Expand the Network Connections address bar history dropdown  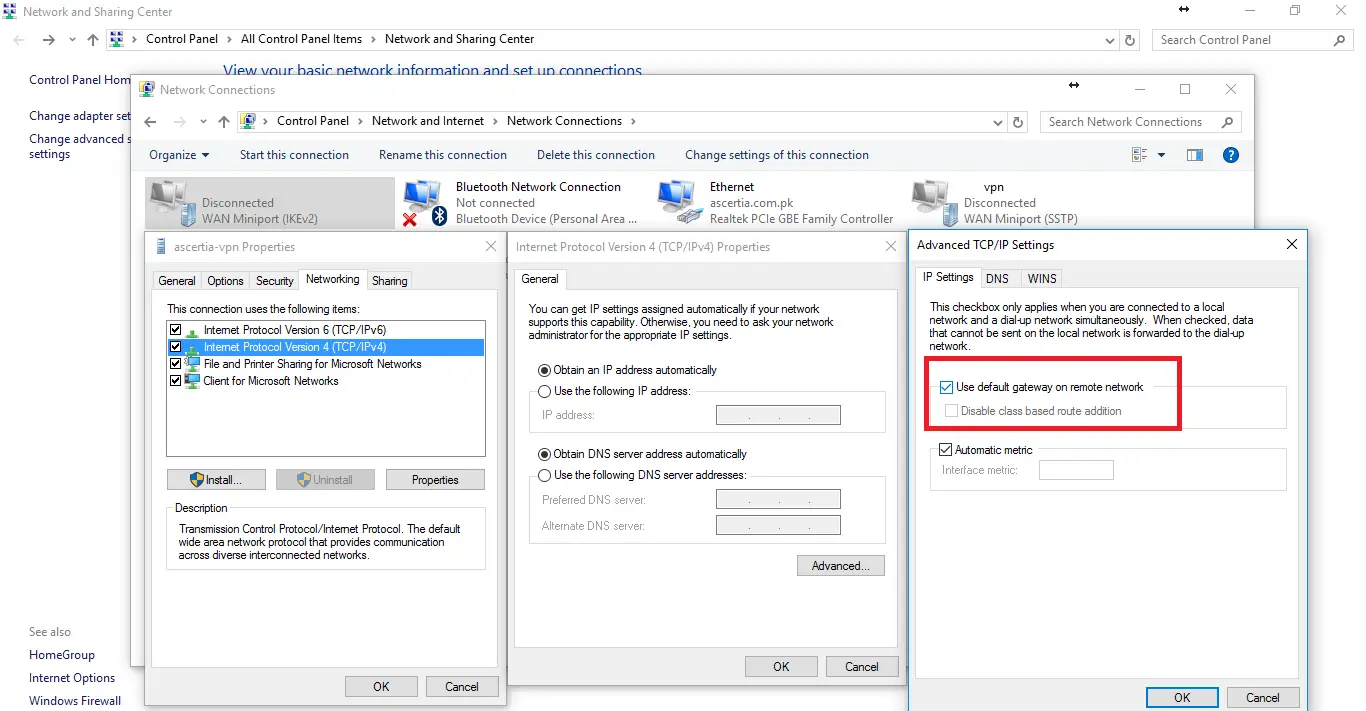[x=997, y=122]
